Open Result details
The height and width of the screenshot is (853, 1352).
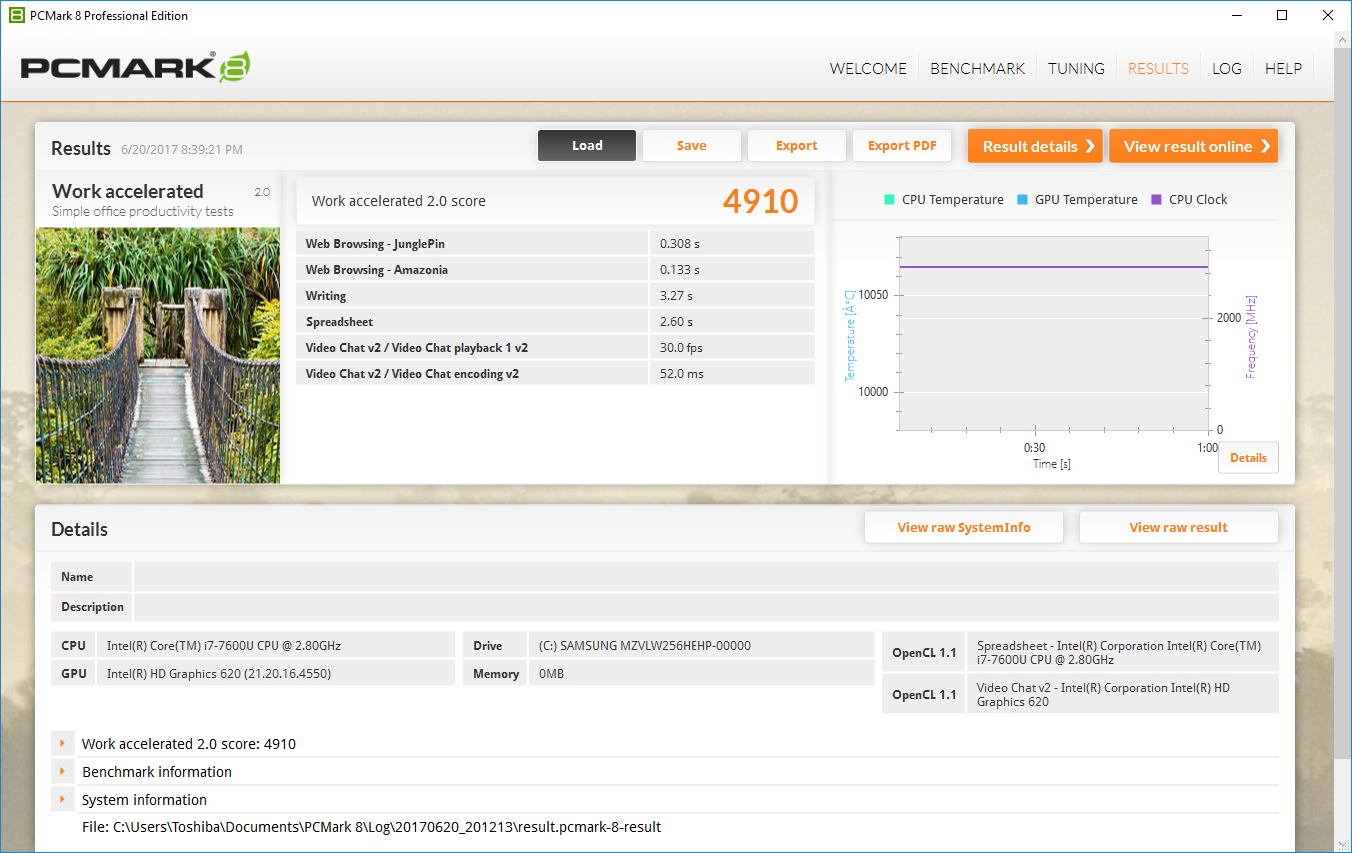[x=1035, y=146]
